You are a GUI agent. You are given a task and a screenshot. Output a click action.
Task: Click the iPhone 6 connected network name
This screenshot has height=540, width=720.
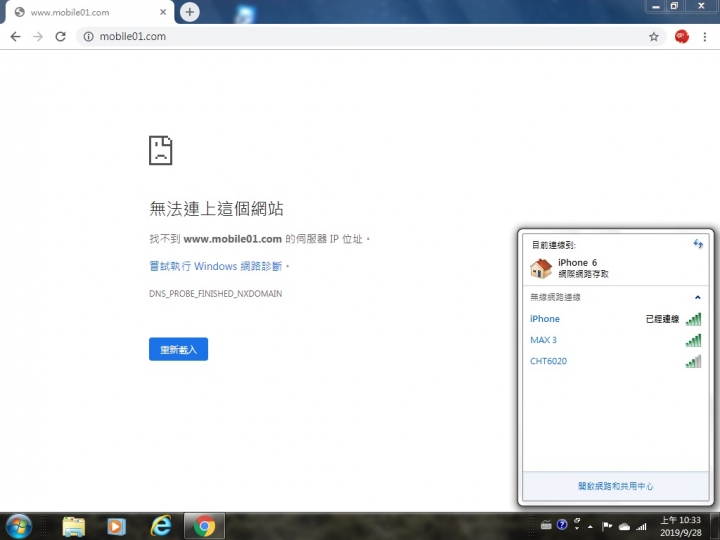[x=577, y=263]
